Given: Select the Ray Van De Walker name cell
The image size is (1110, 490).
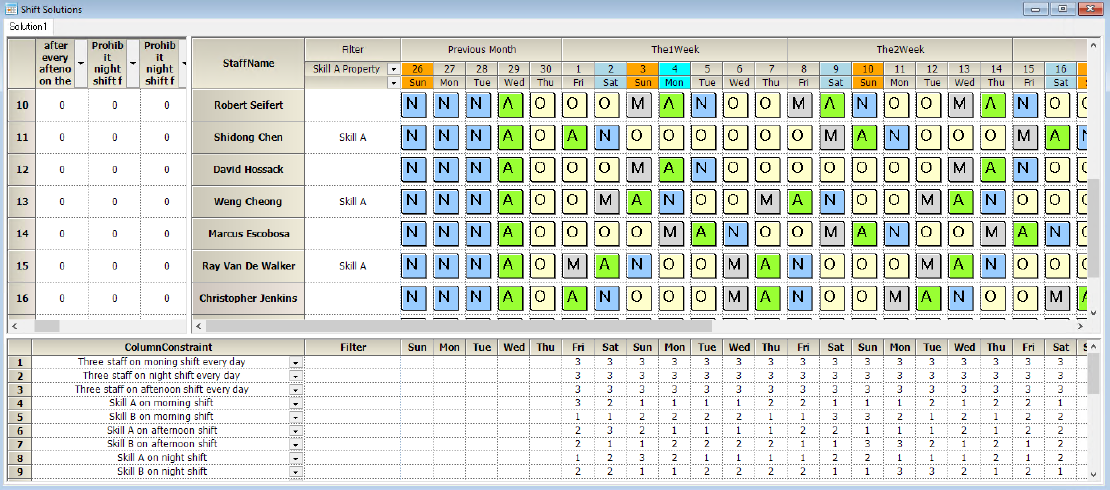Looking at the screenshot, I should click(248, 266).
